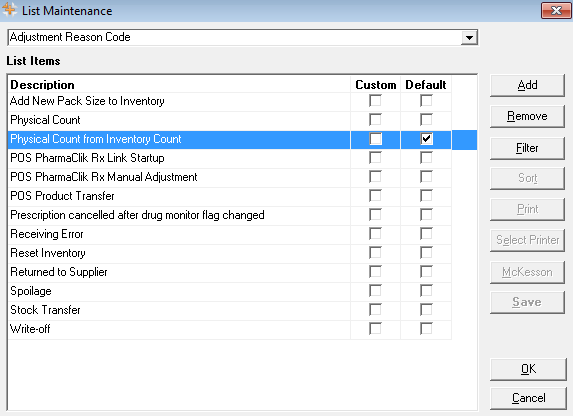573x416 pixels.
Task: Click the Remove button
Action: (x=527, y=116)
